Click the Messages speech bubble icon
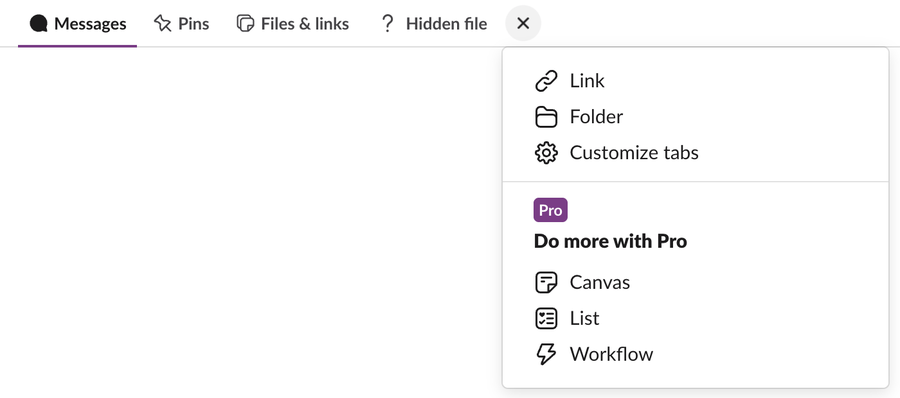The height and width of the screenshot is (398, 900). click(38, 24)
